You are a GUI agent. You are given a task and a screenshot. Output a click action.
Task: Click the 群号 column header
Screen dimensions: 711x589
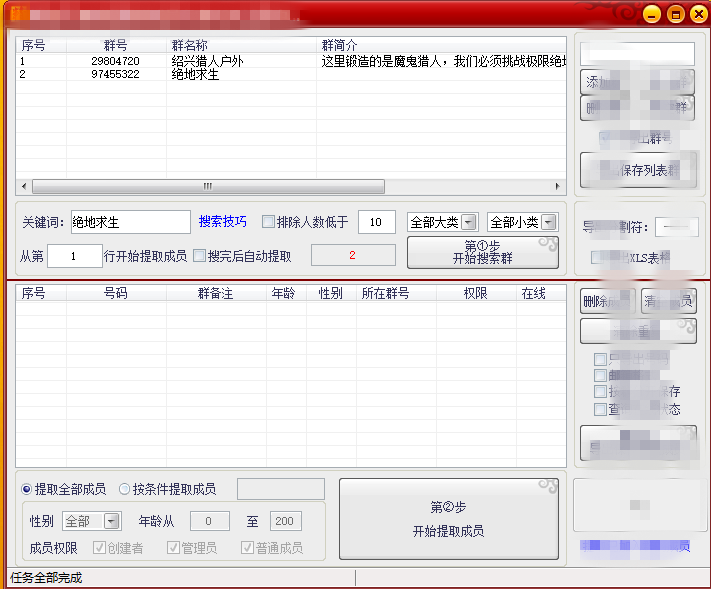pyautogui.click(x=116, y=45)
